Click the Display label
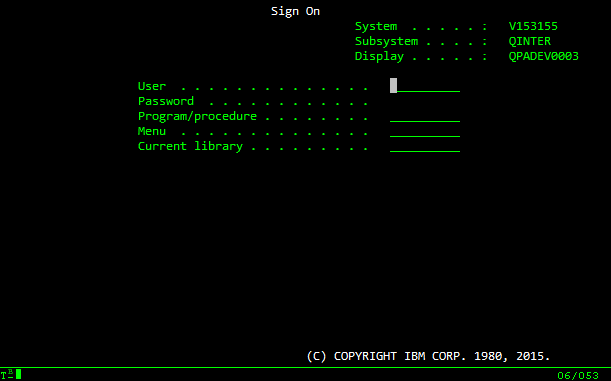 coord(379,56)
